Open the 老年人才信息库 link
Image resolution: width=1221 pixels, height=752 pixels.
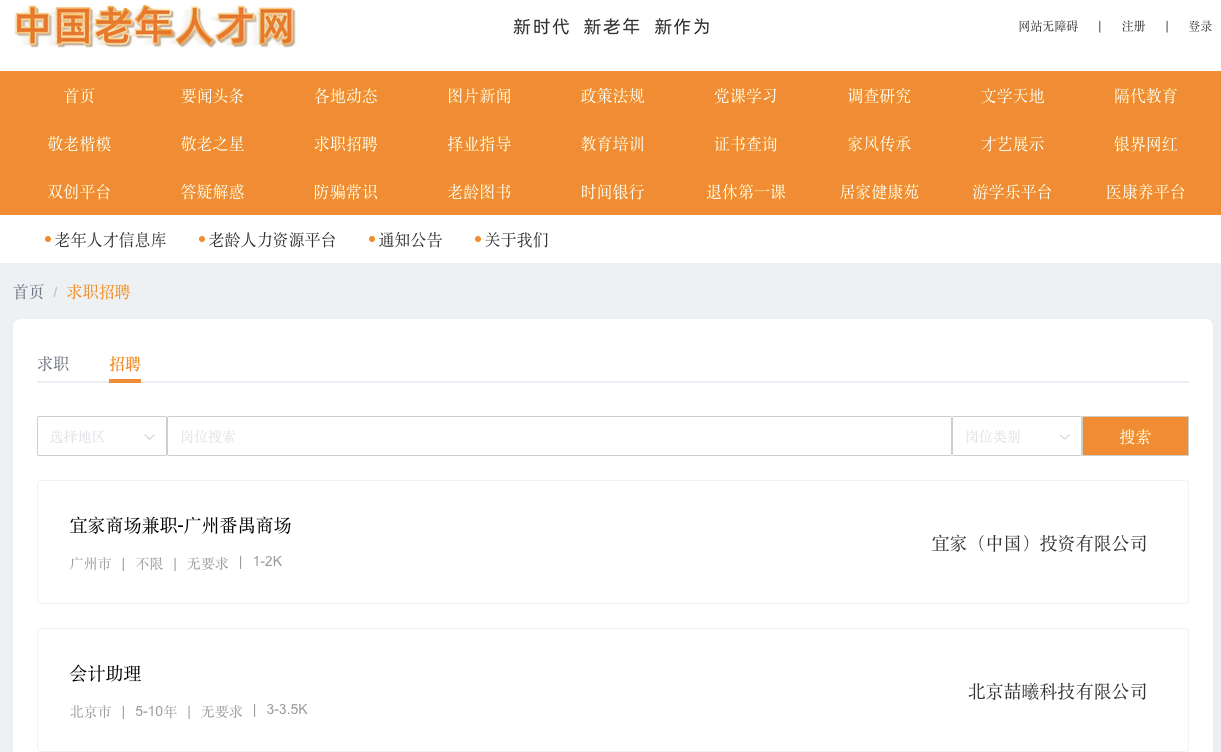click(110, 240)
